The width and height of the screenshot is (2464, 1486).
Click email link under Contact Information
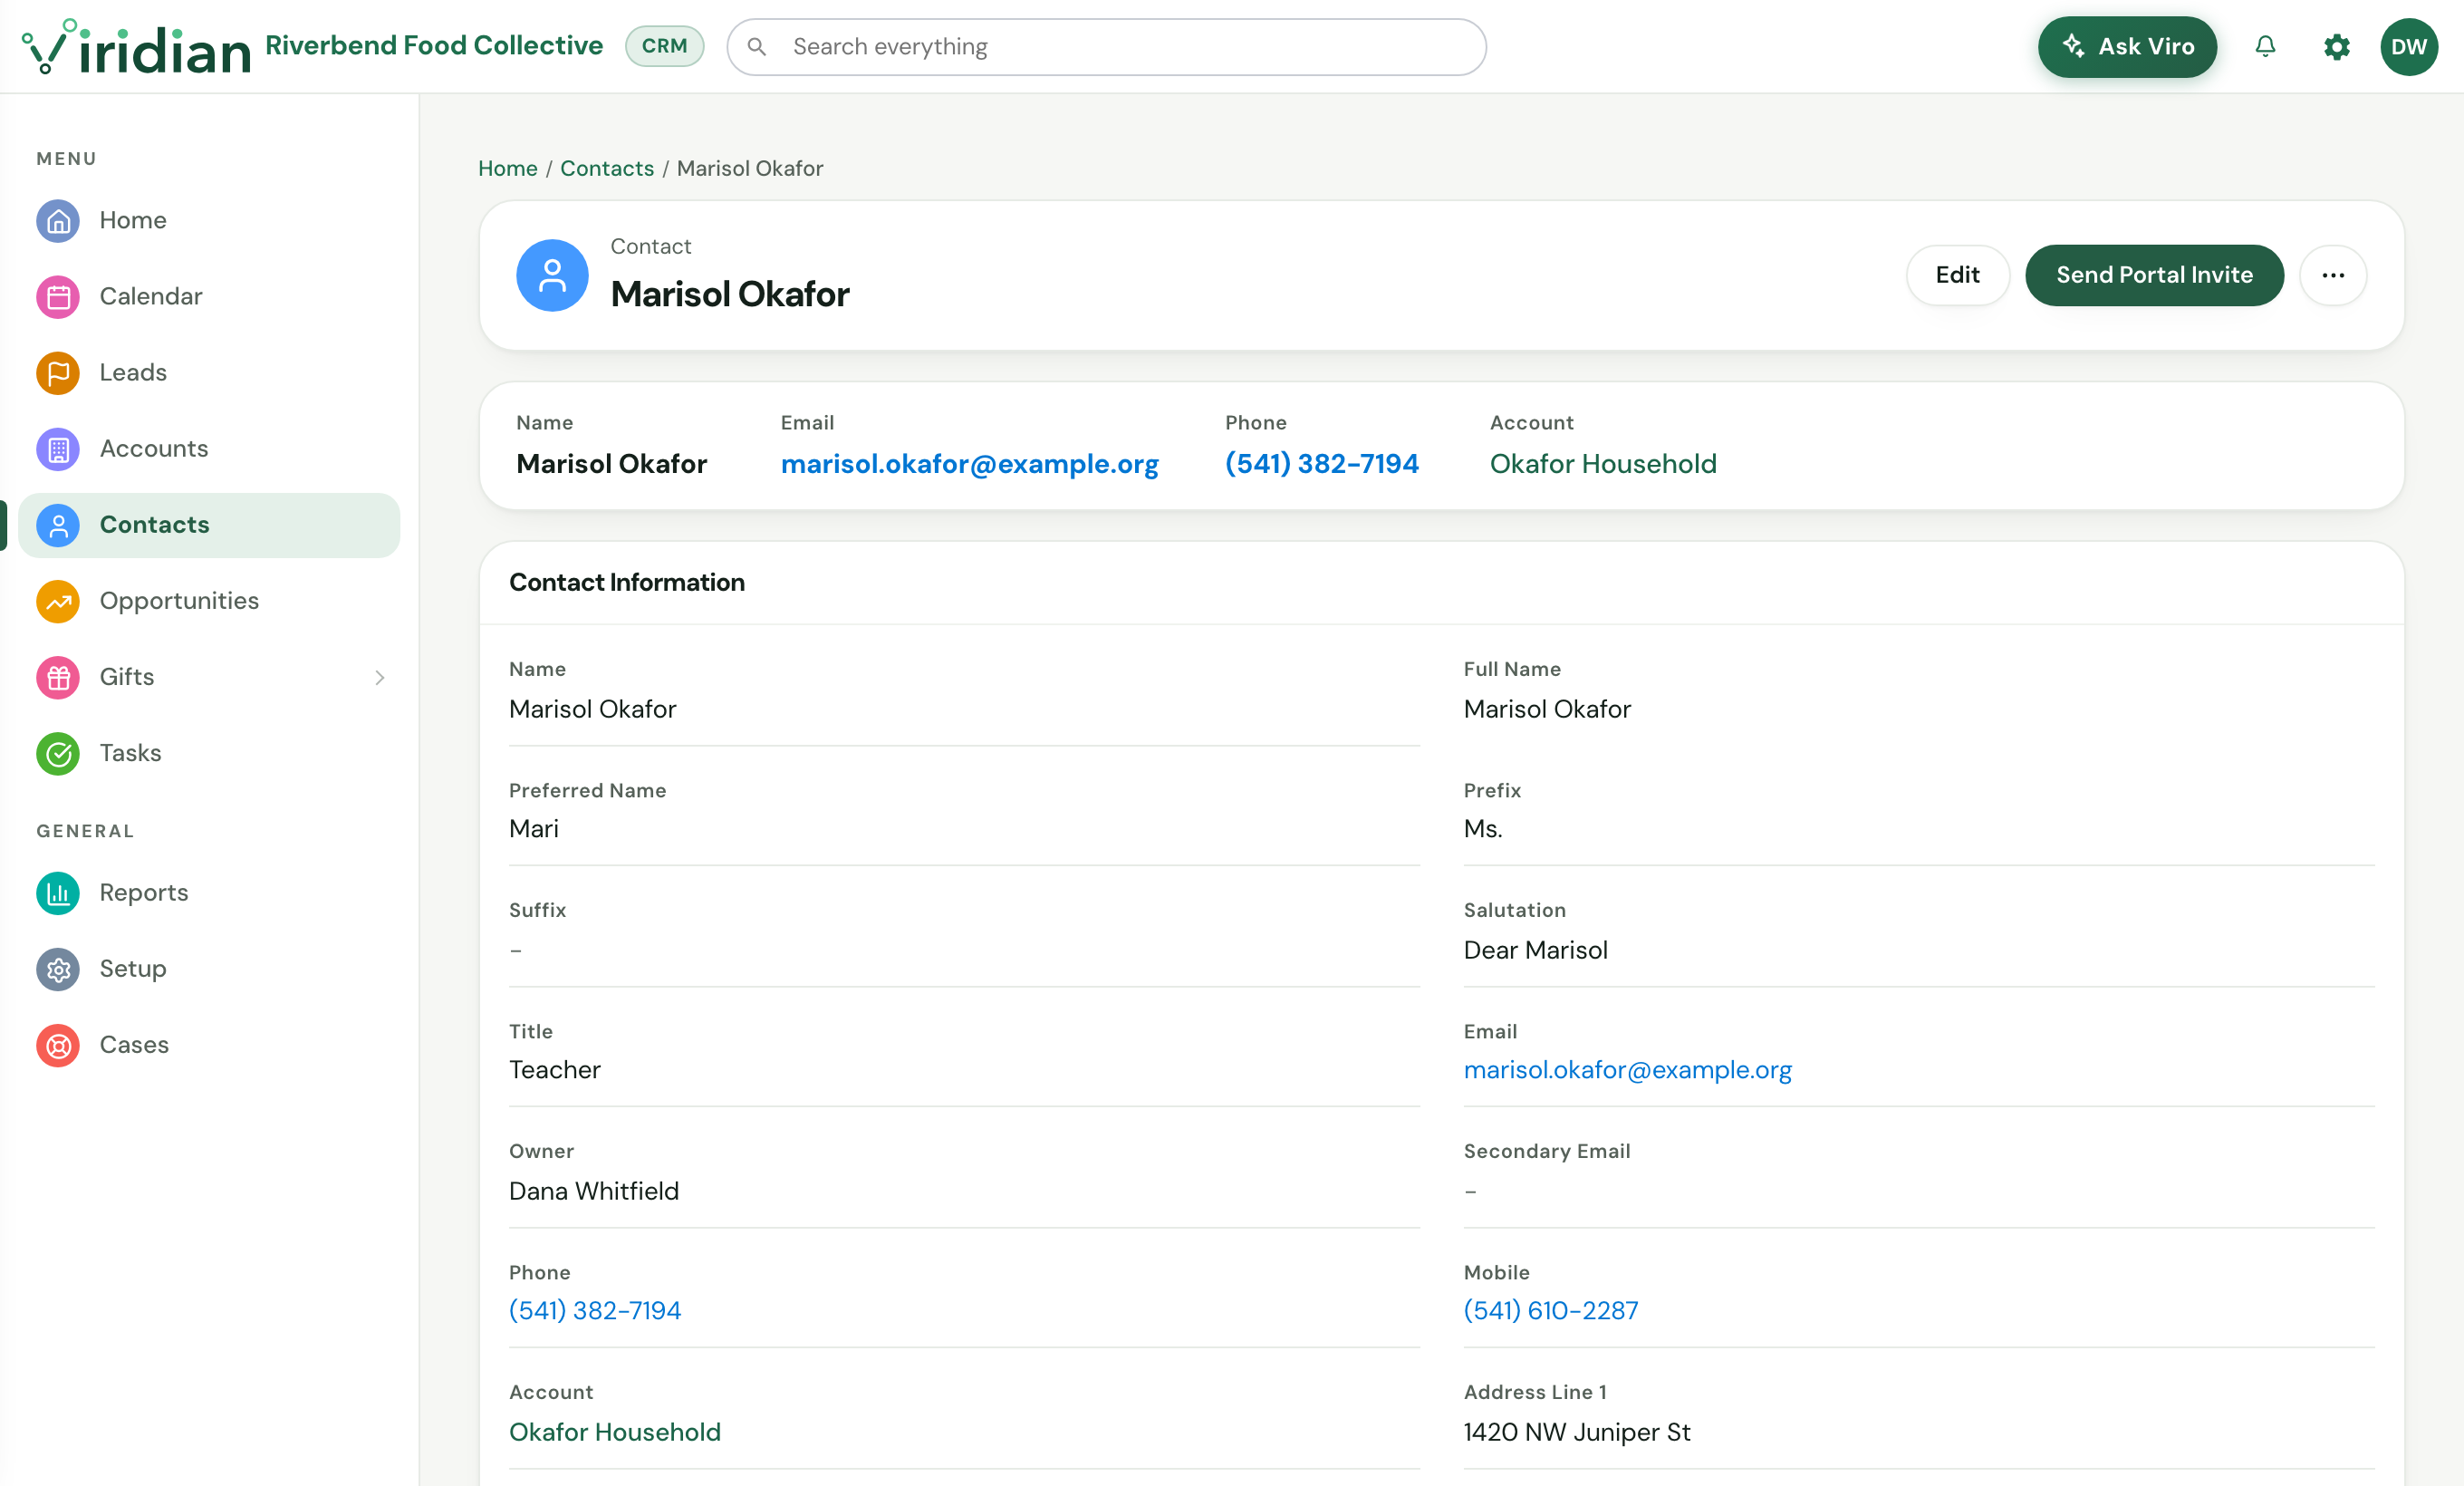click(1627, 1070)
